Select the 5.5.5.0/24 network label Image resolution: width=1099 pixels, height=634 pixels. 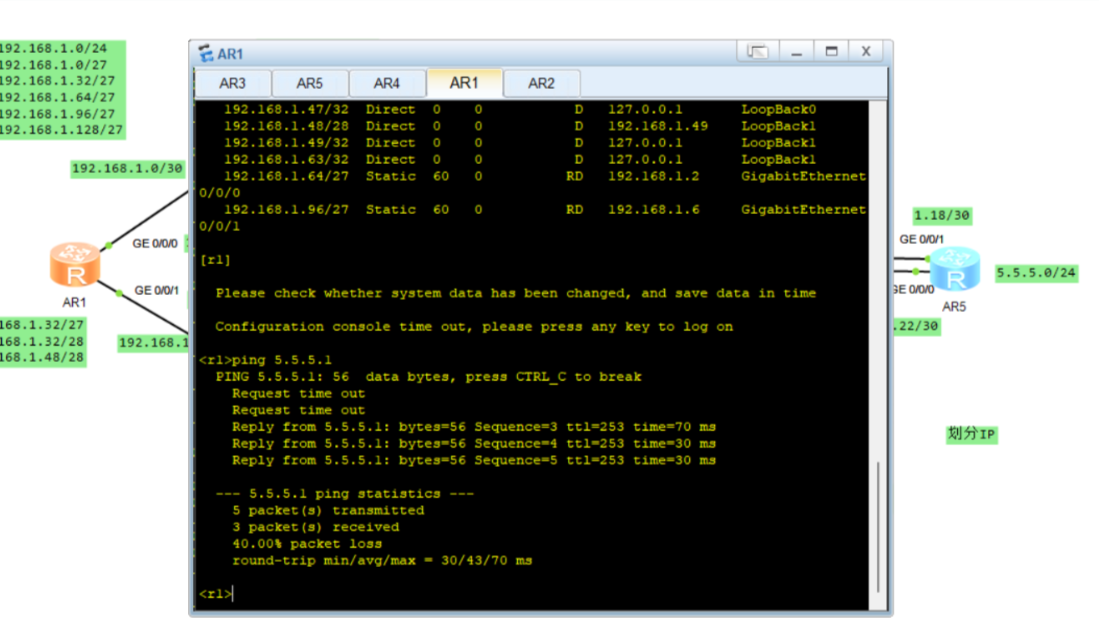(1037, 273)
